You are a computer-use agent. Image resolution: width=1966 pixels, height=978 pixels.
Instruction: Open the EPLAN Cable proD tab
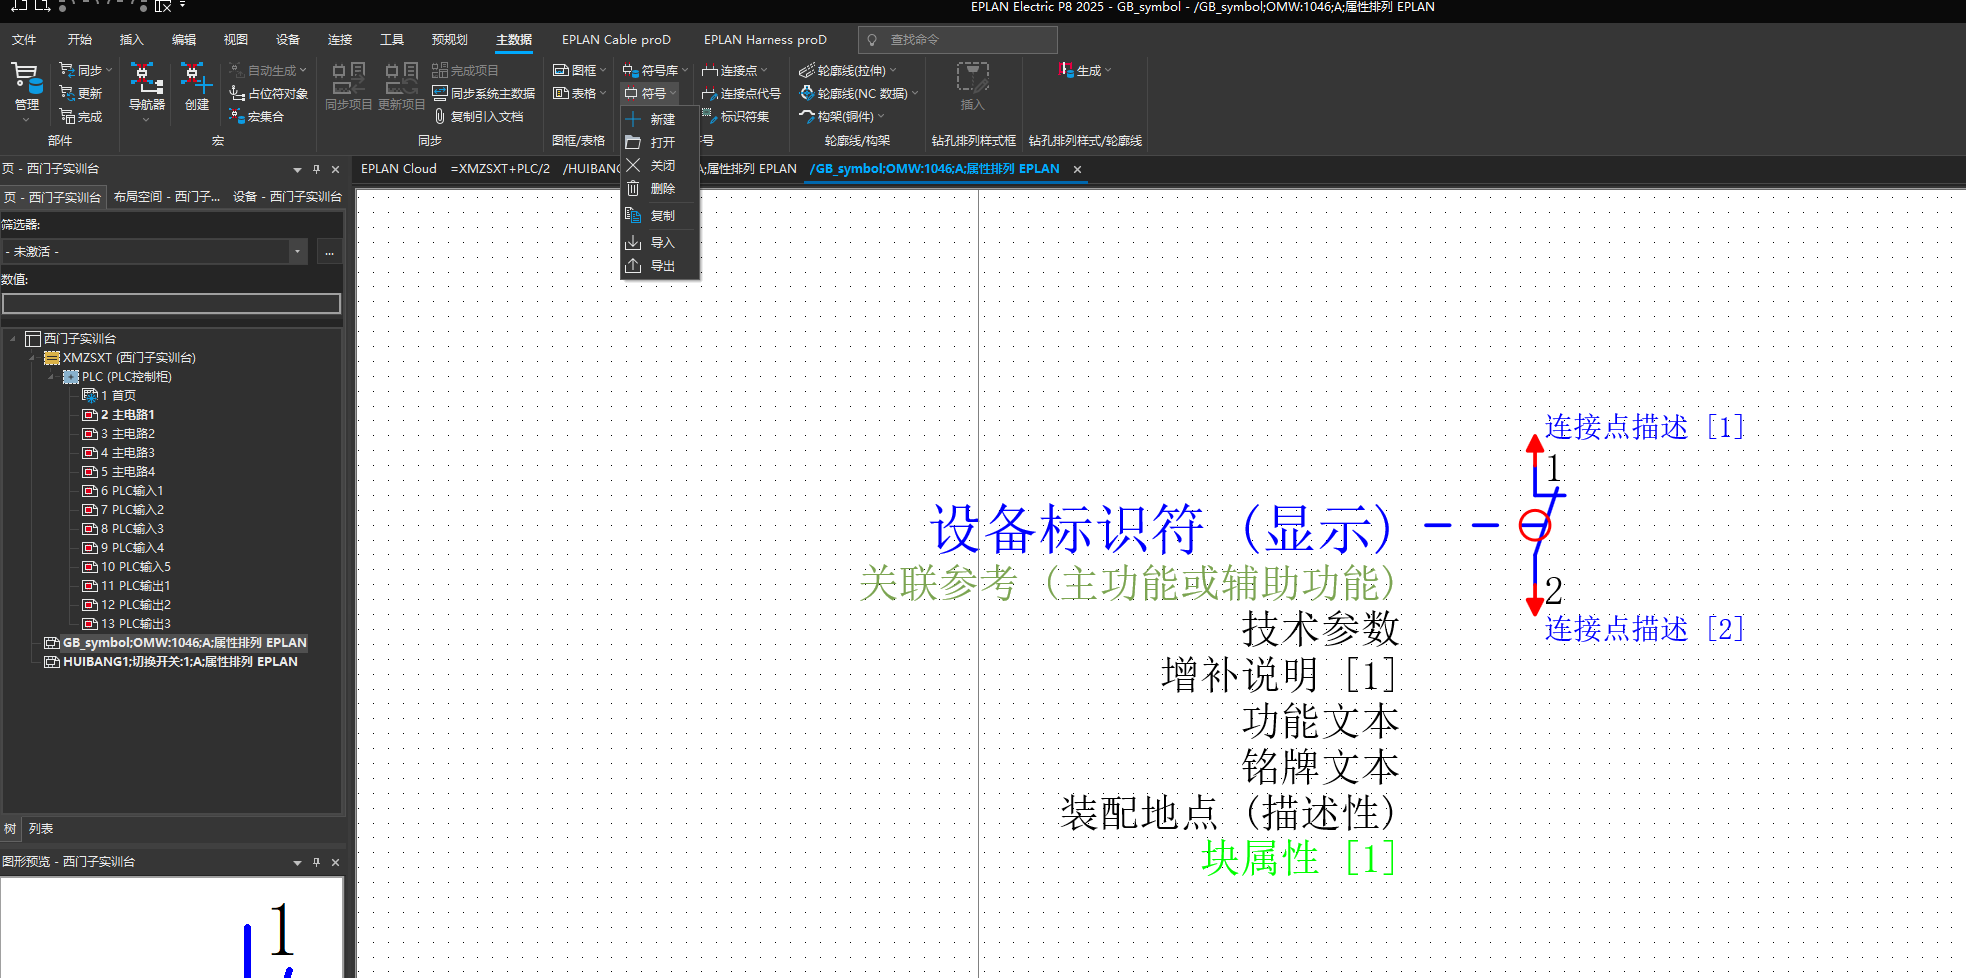616,40
